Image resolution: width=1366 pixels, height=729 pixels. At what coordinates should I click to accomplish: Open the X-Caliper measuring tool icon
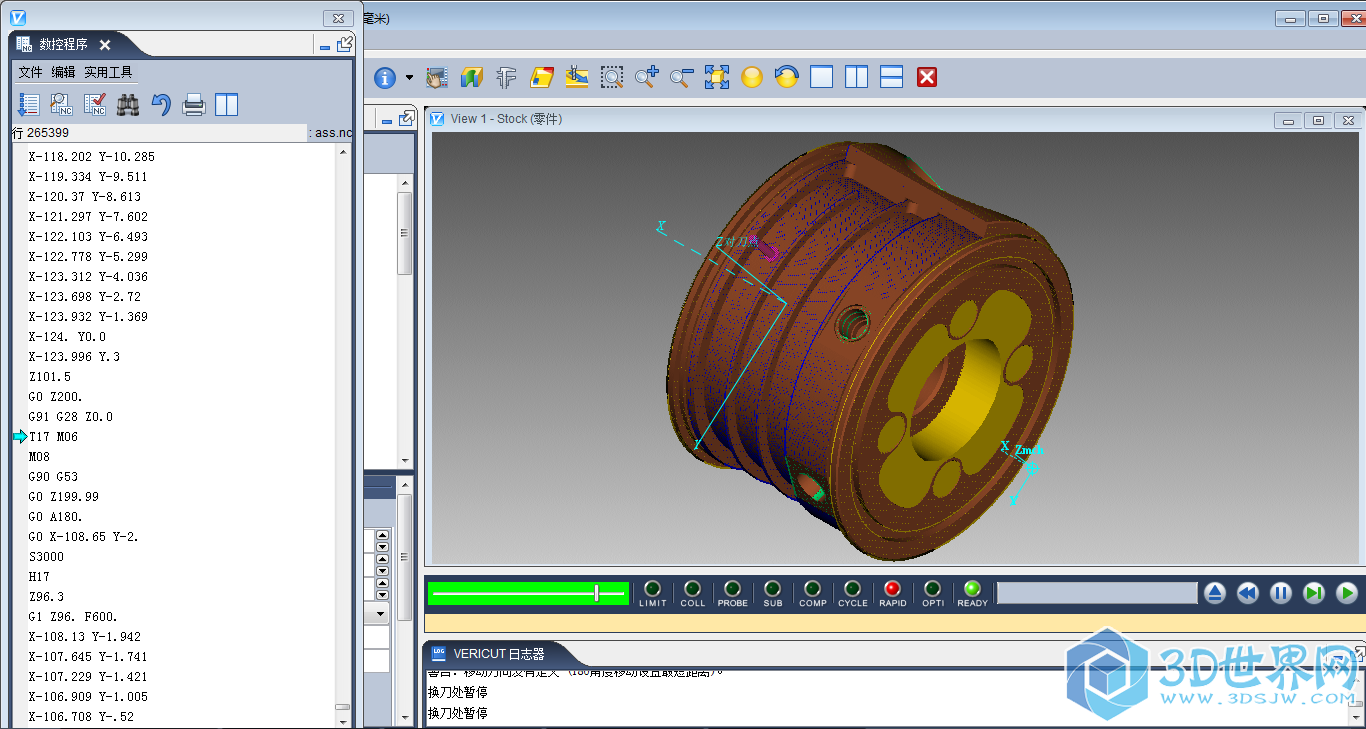(x=507, y=77)
